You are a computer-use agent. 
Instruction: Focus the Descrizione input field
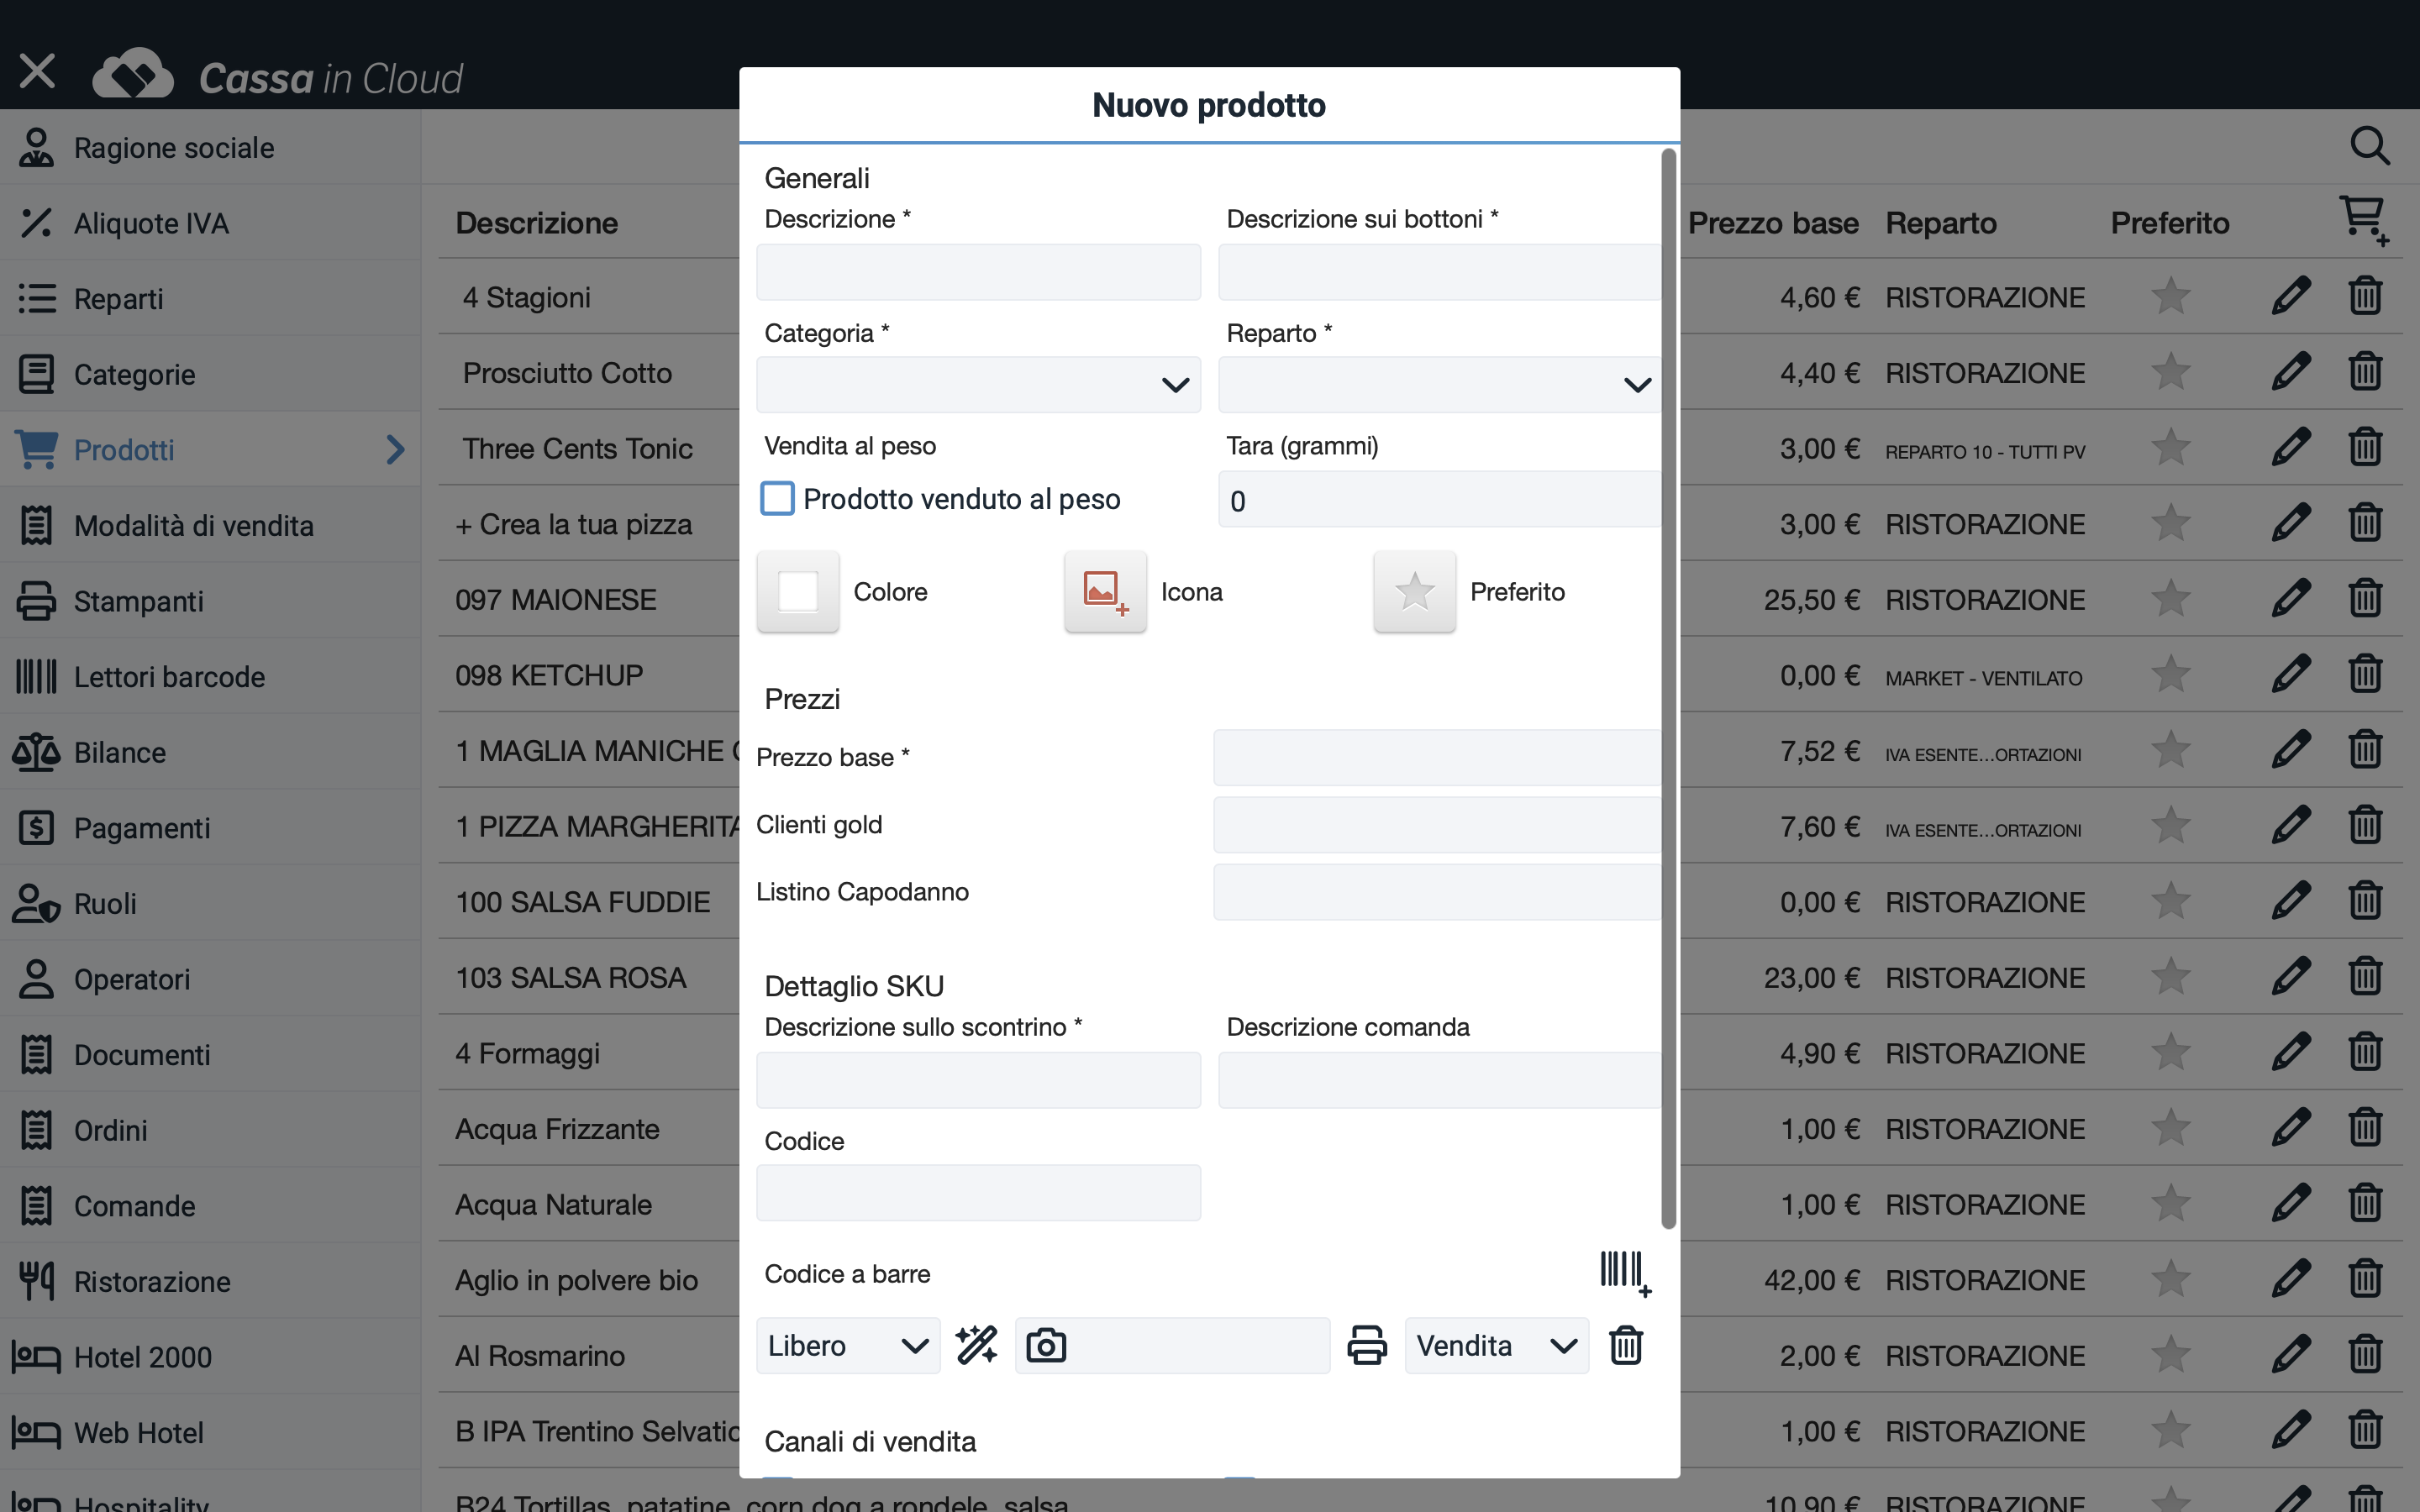tap(978, 271)
